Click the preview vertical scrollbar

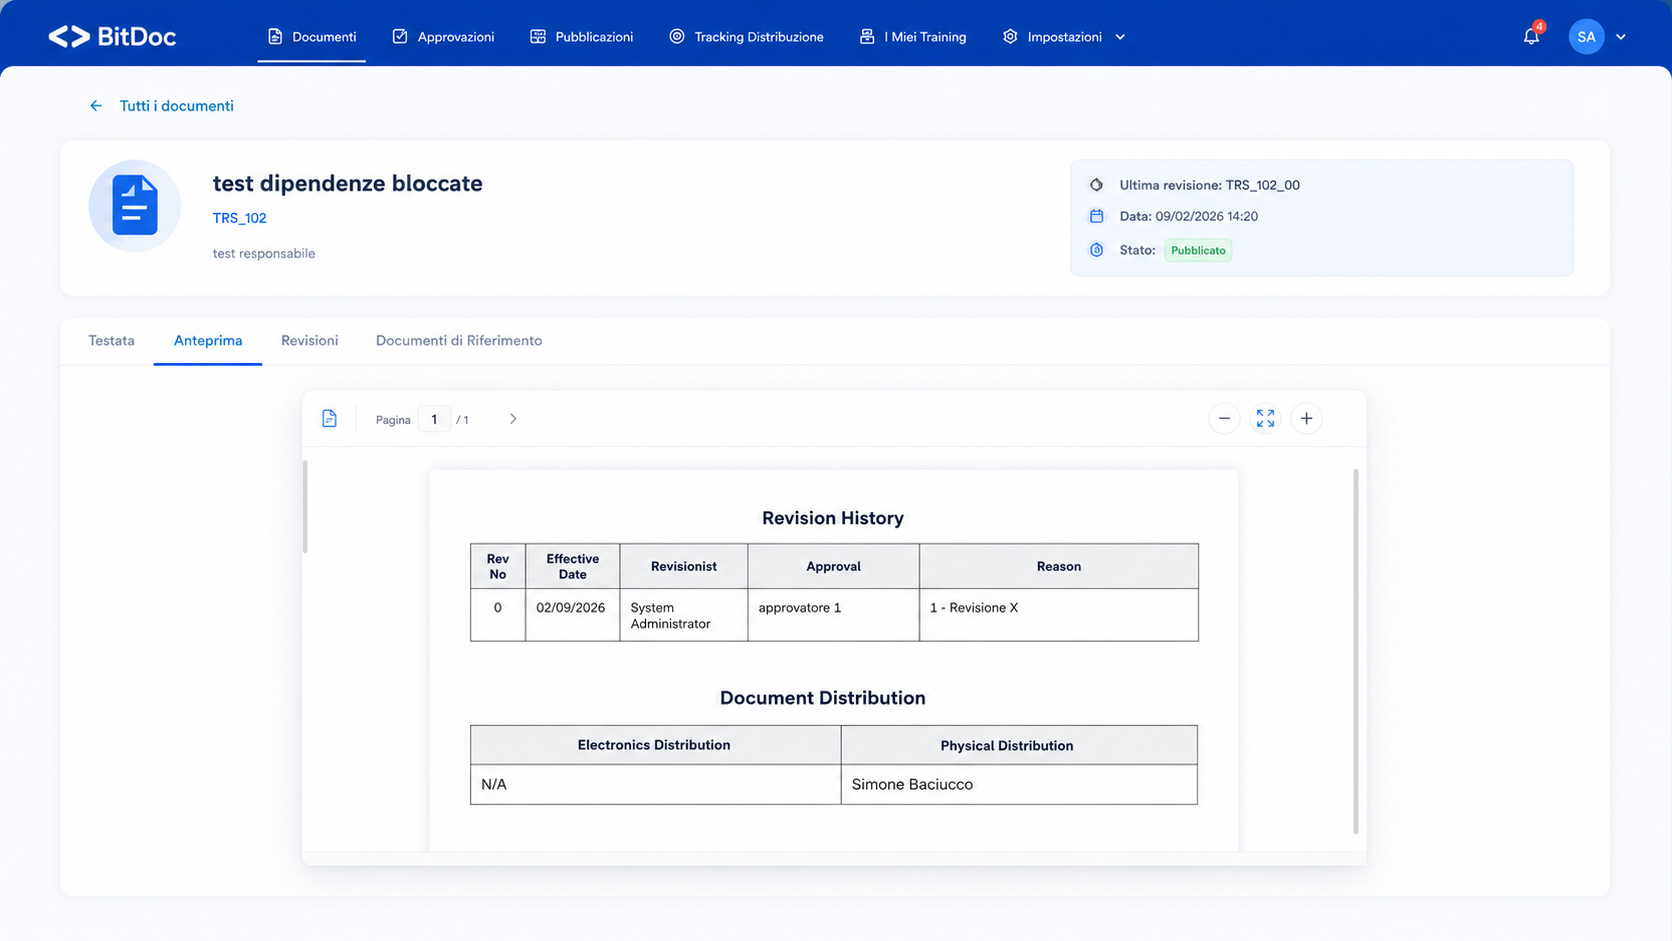tap(1356, 651)
